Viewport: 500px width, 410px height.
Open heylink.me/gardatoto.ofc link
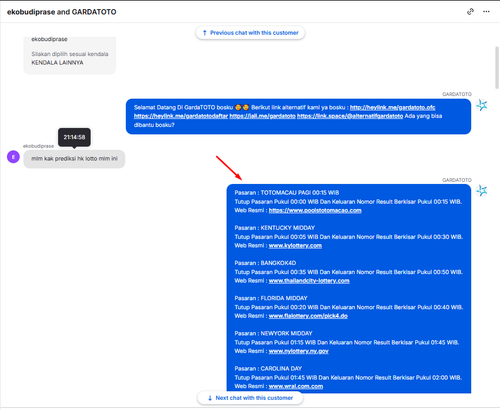point(392,107)
